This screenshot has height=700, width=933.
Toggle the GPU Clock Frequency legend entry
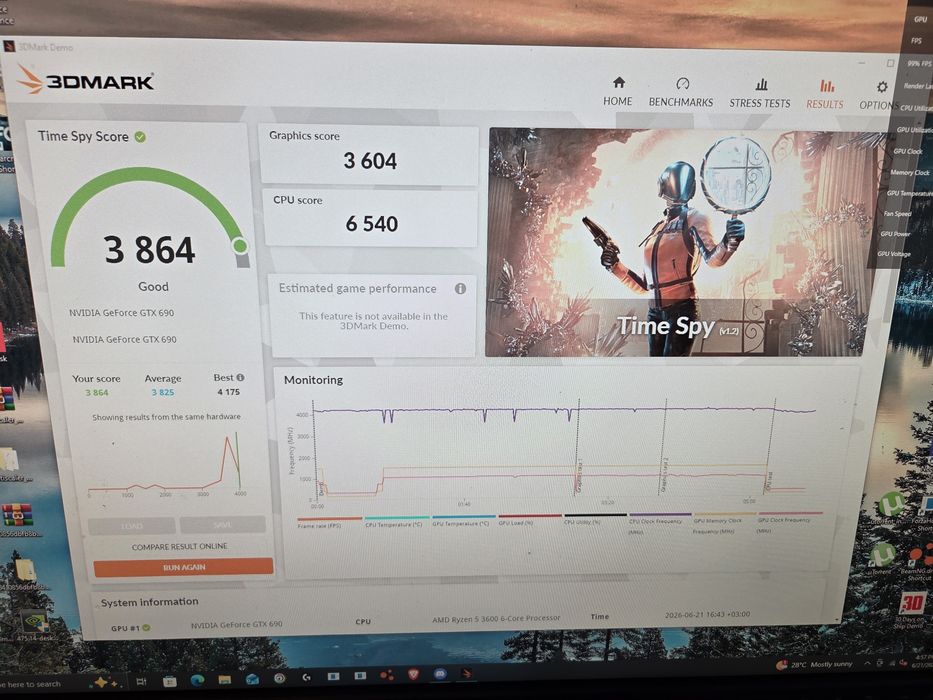pos(789,521)
